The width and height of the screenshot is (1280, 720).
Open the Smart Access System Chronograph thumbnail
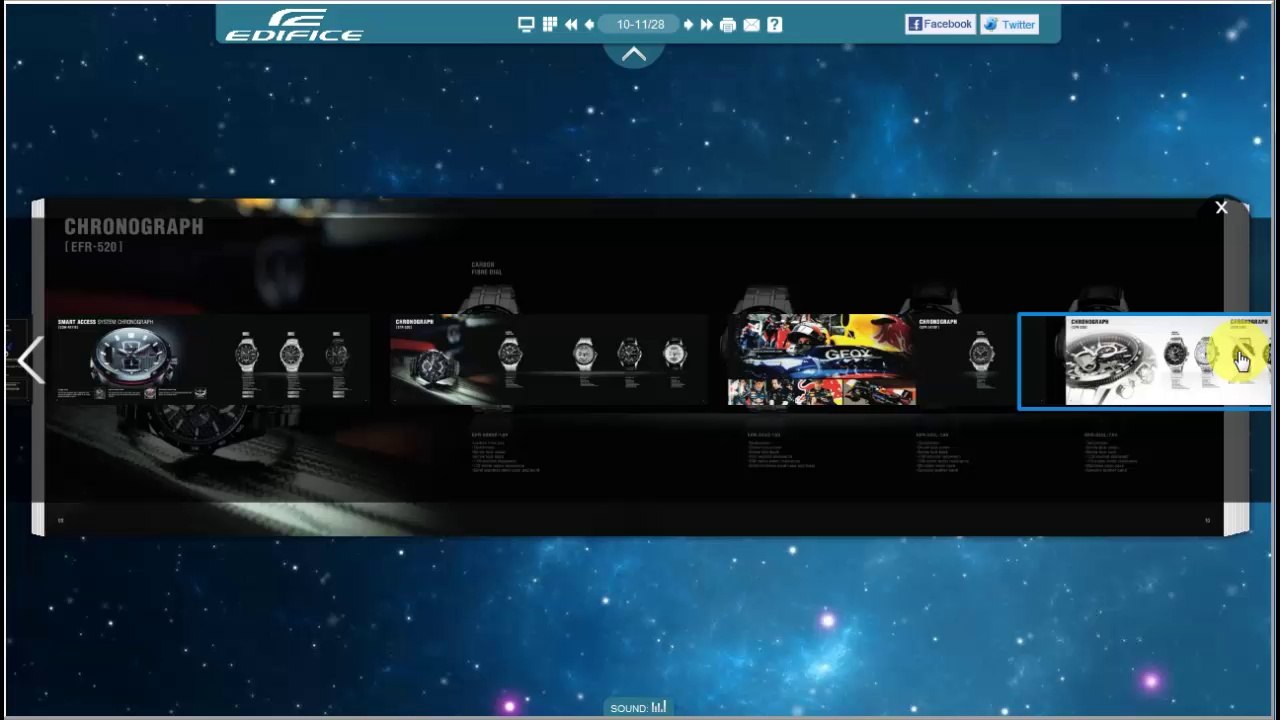(x=213, y=360)
